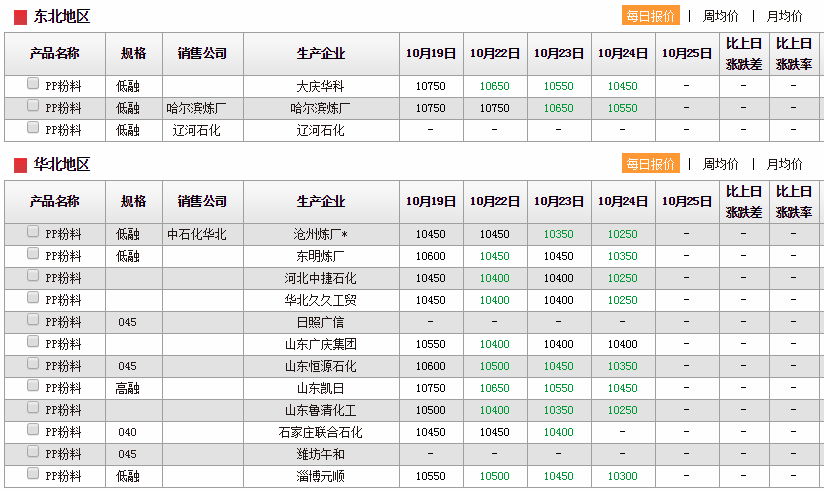Click 大庆华科 10月22日 price 10650

495,86
